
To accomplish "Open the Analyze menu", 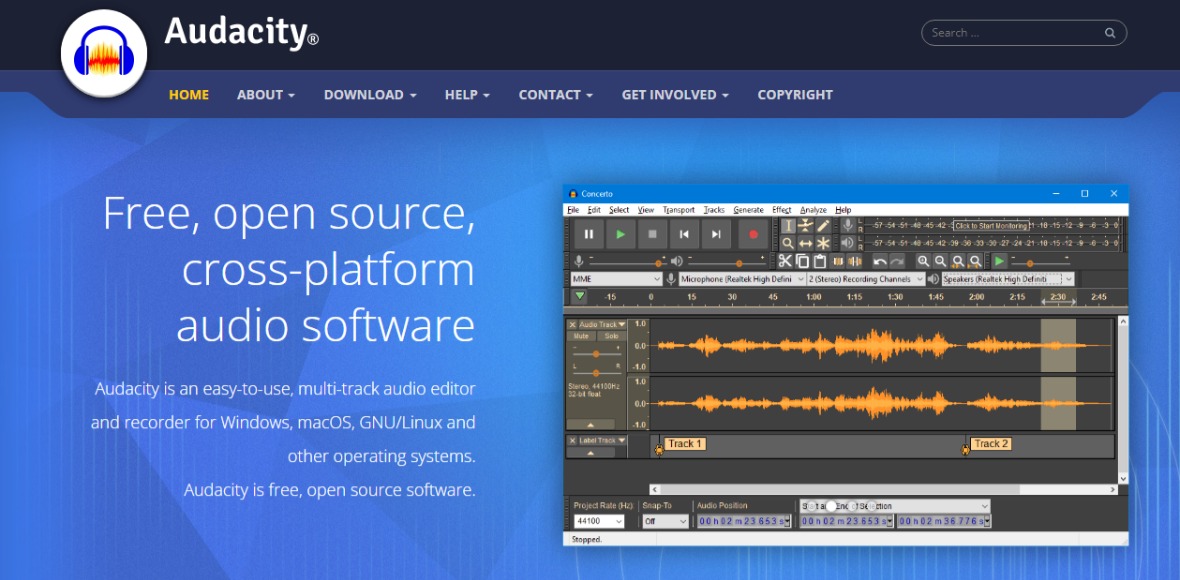I will [814, 210].
